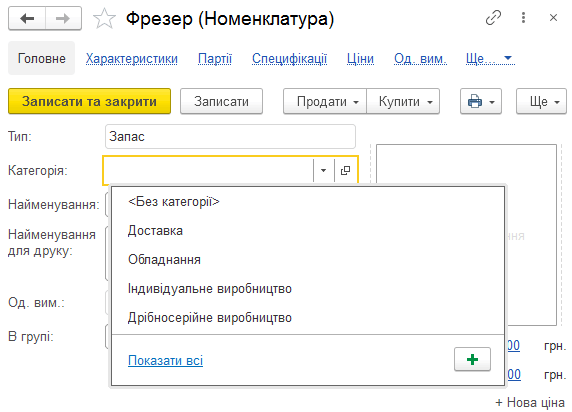Open the Специфікації tab
572x412 pixels.
[x=289, y=58]
